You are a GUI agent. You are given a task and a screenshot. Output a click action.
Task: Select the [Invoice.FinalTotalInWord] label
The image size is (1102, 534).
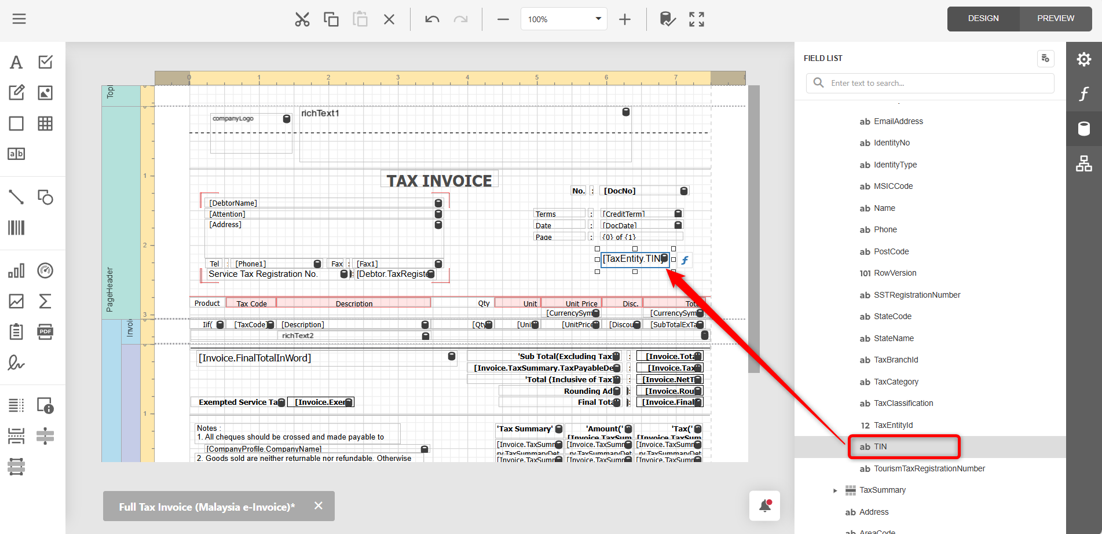coord(327,358)
